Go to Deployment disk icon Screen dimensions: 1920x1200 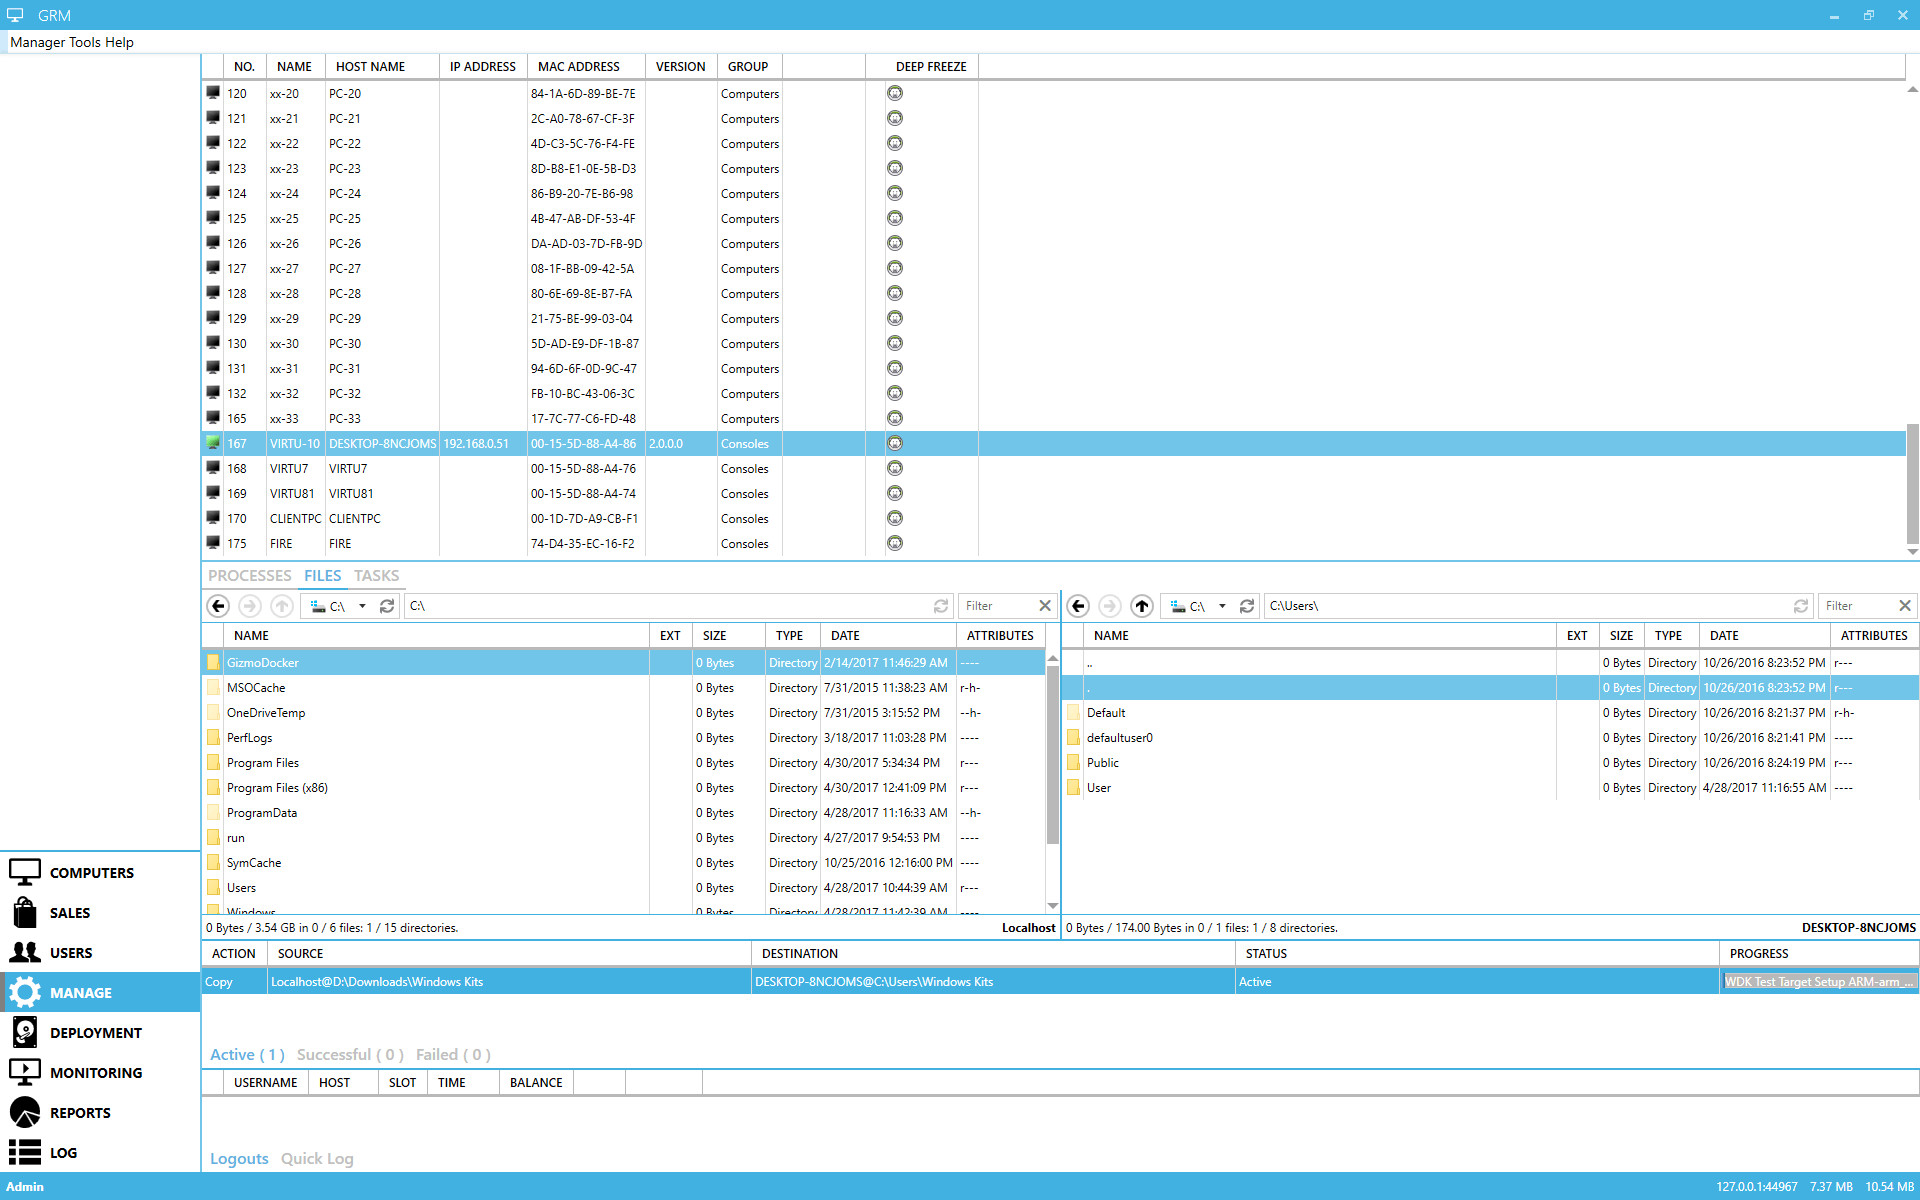coord(25,1032)
